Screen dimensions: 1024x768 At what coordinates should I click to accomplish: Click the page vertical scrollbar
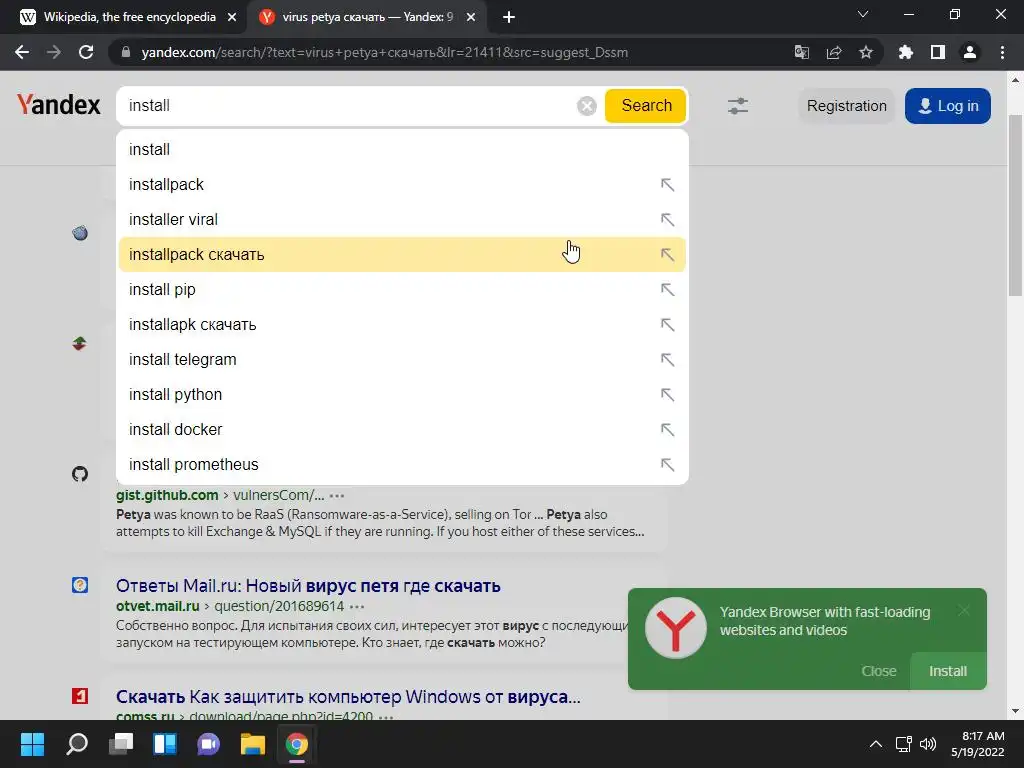1015,205
